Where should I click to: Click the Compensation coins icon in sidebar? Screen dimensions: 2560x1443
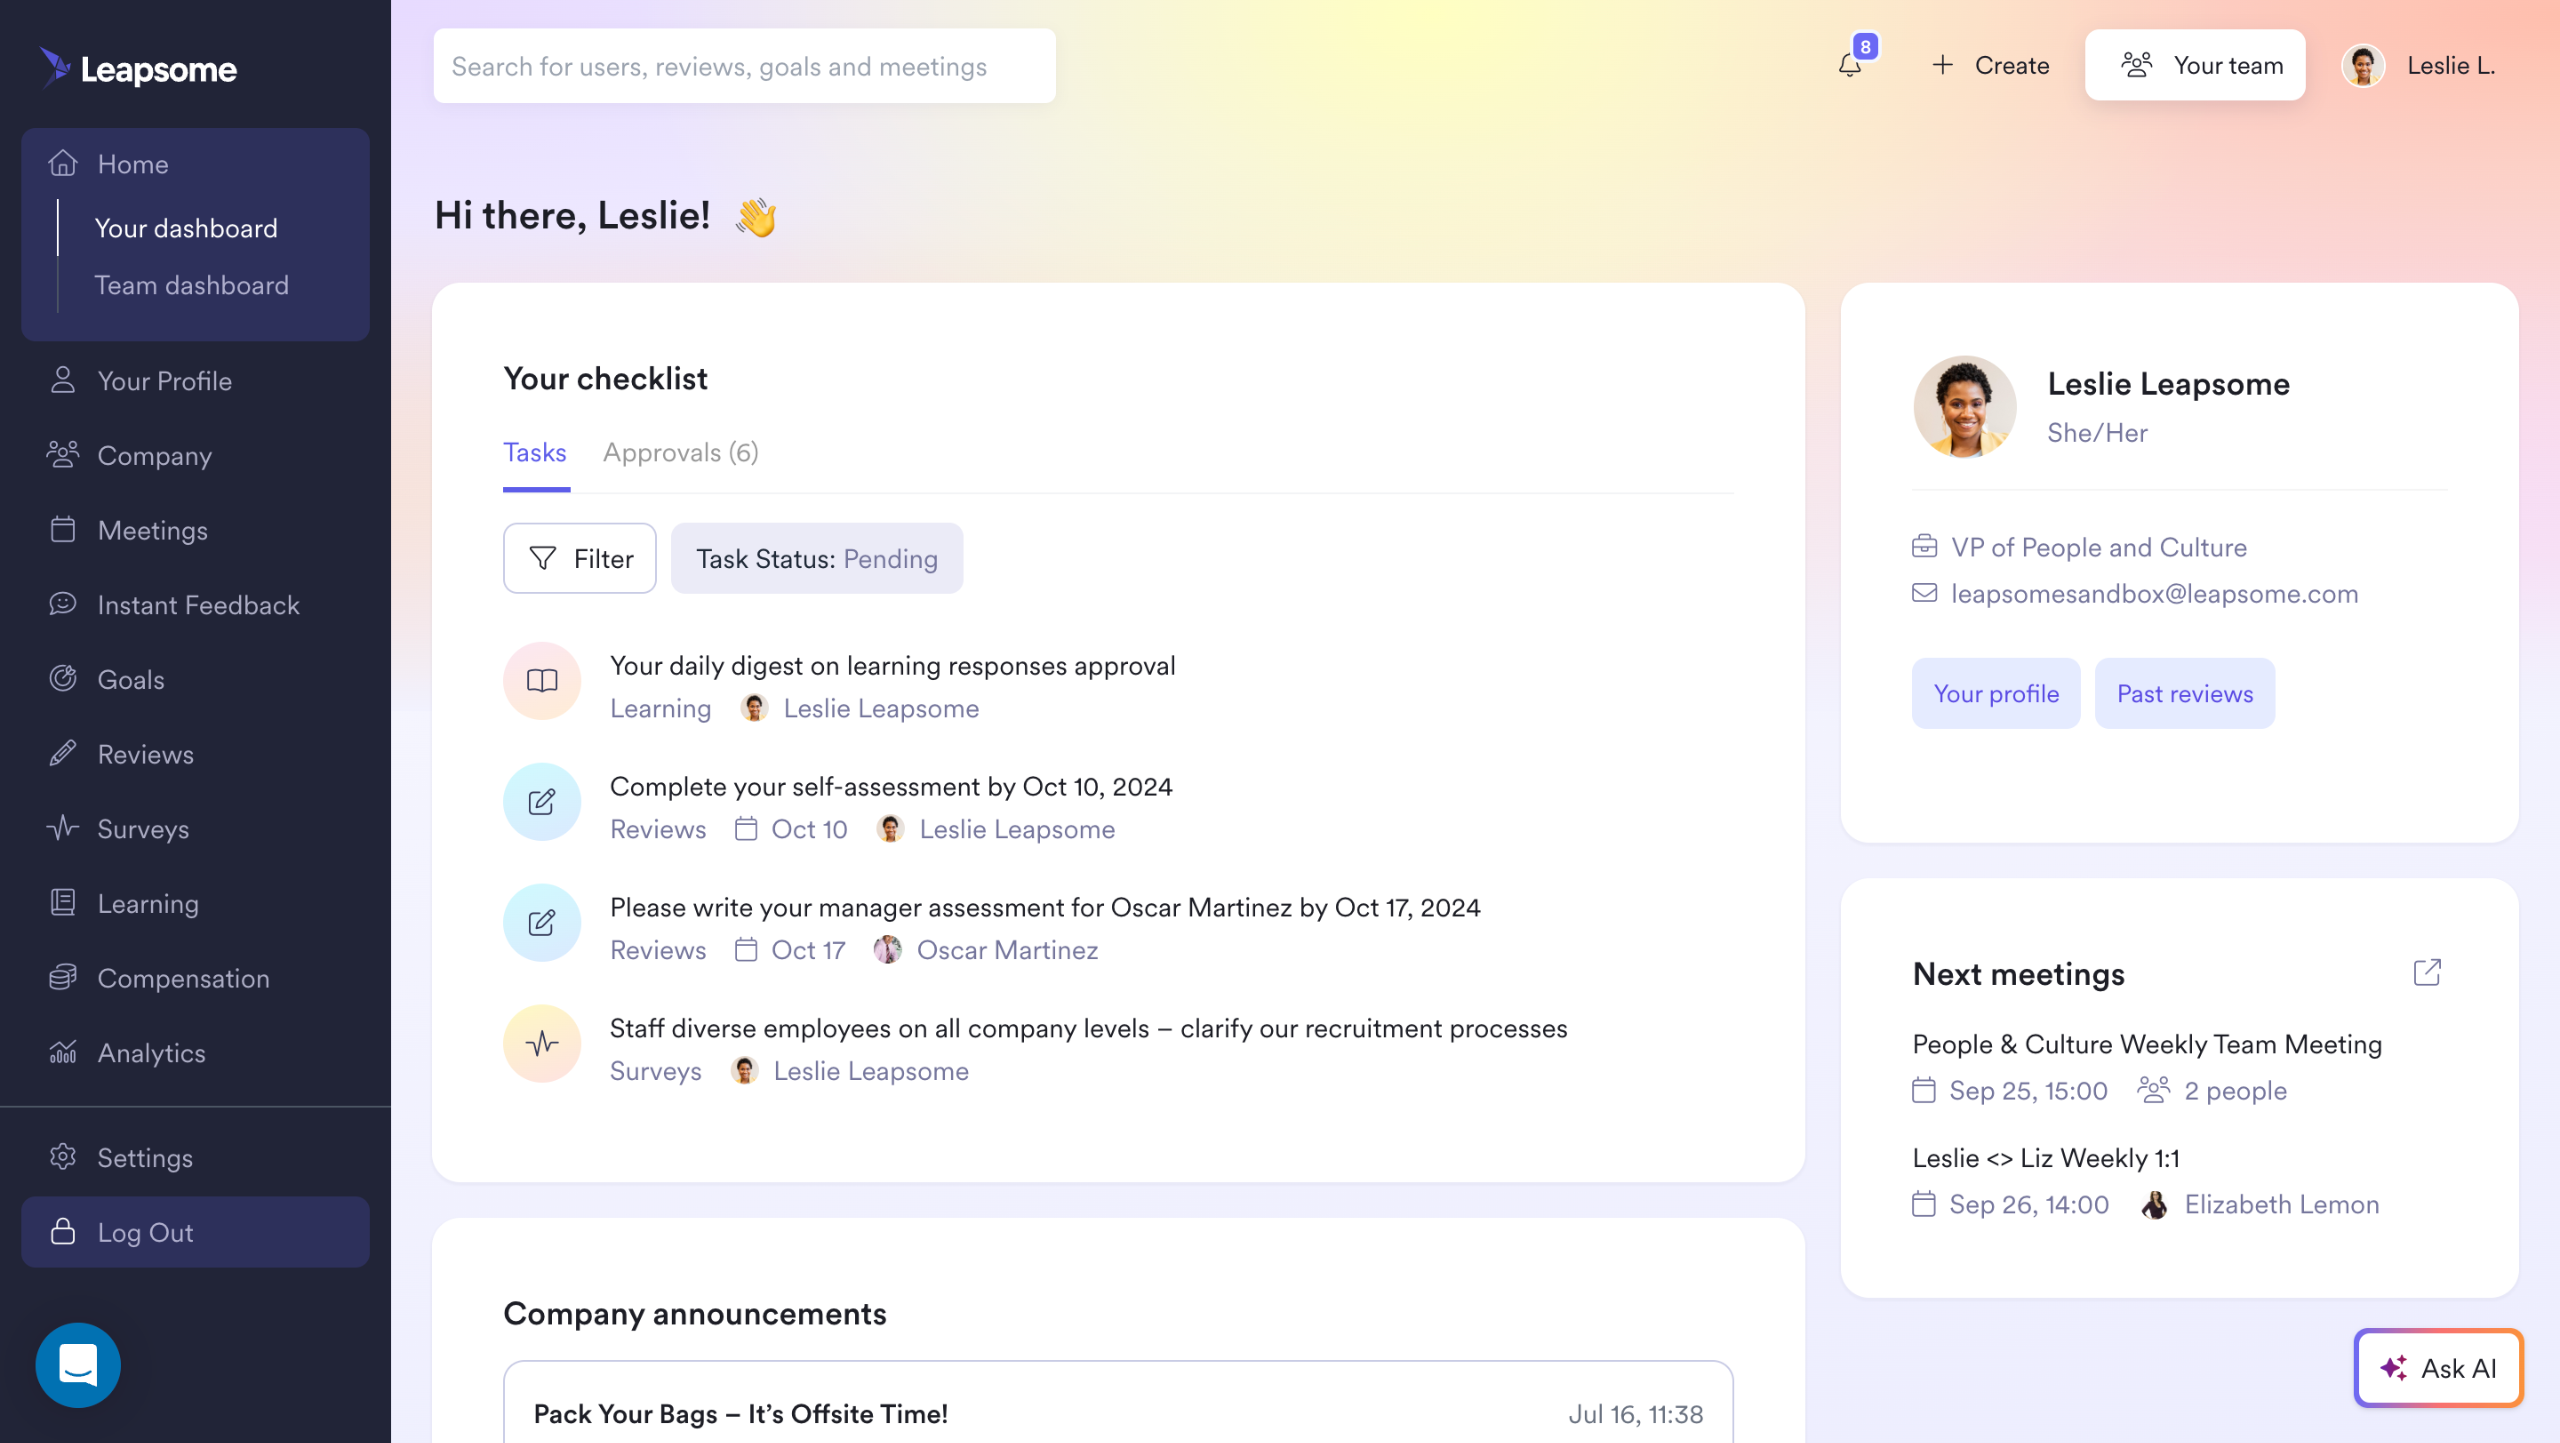pos(63,977)
